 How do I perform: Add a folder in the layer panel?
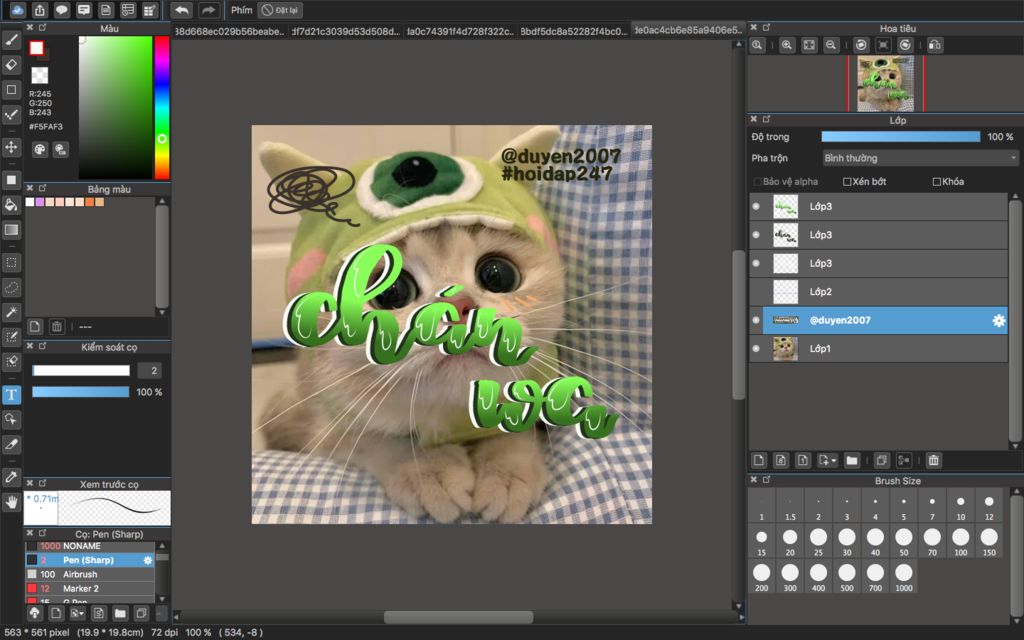852,460
